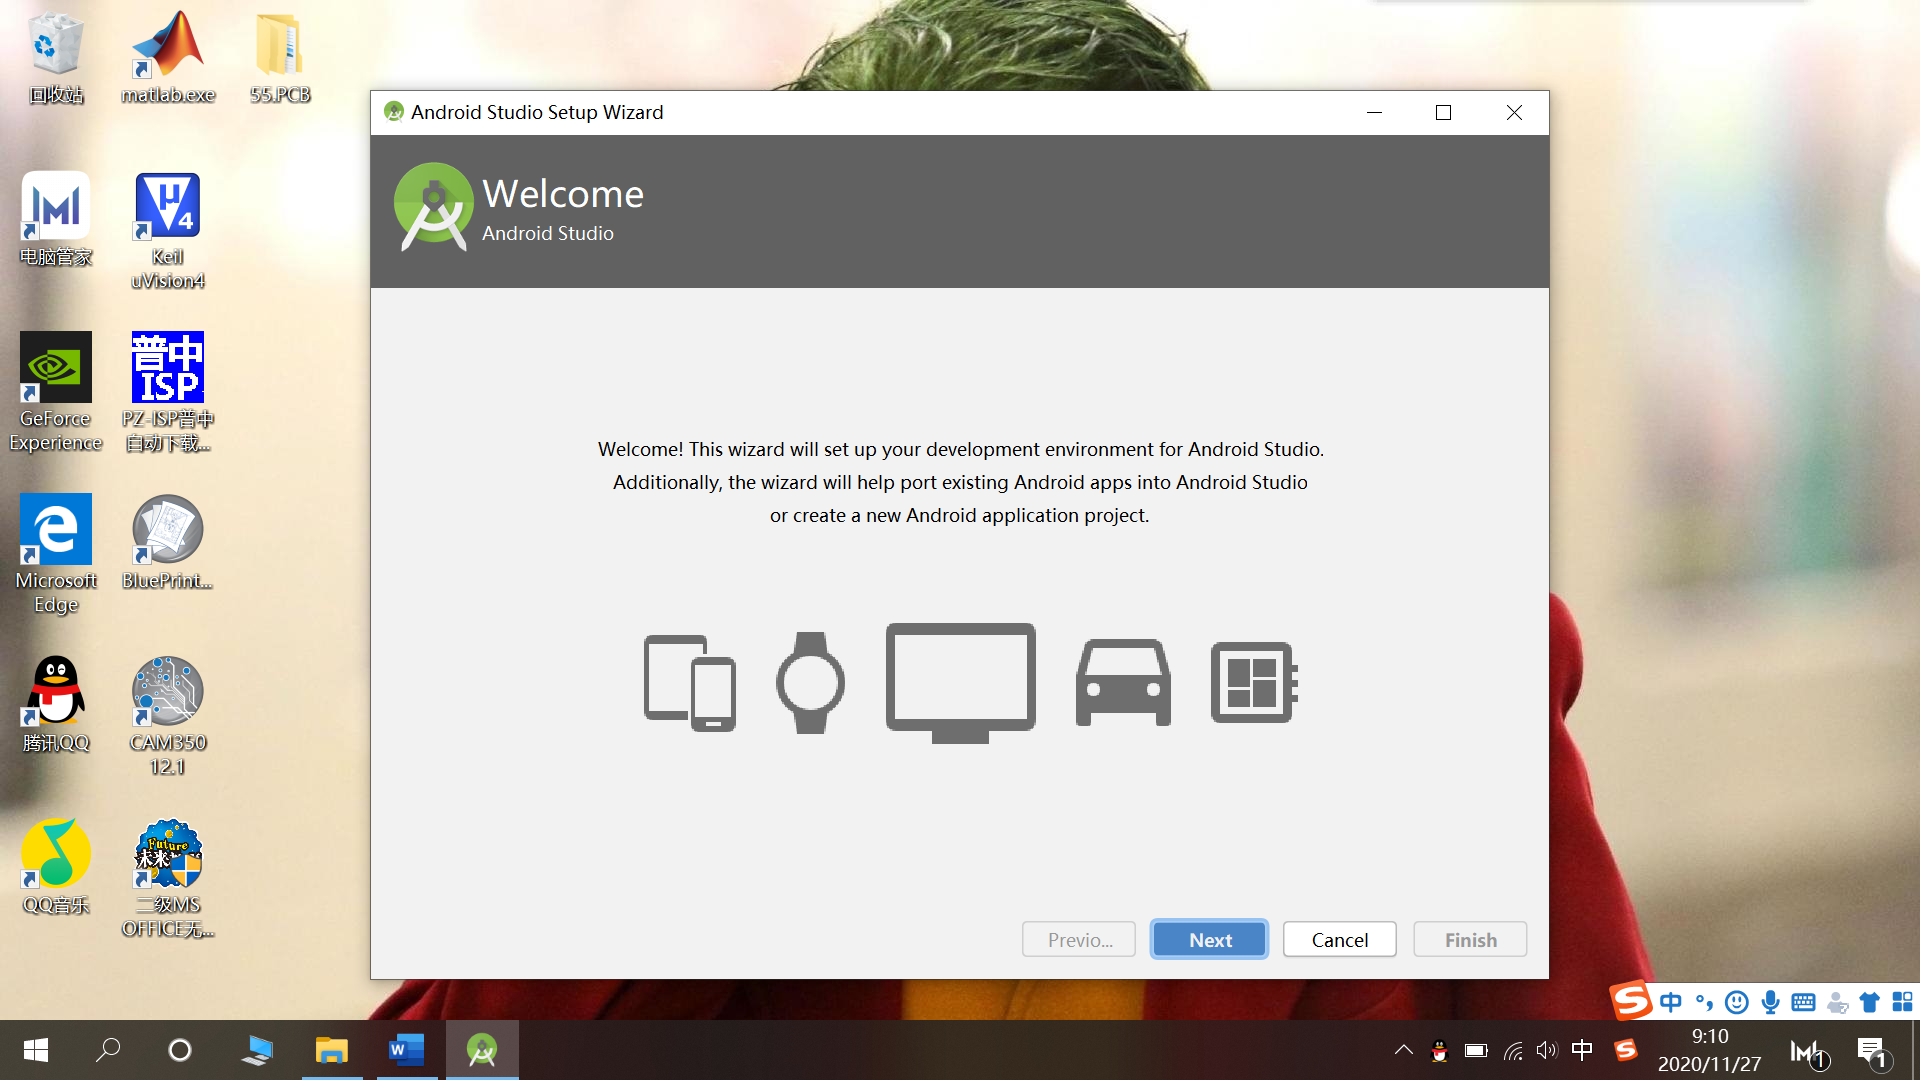This screenshot has height=1080, width=1920.
Task: Expand hidden system tray icons chevron
Action: click(1404, 1050)
